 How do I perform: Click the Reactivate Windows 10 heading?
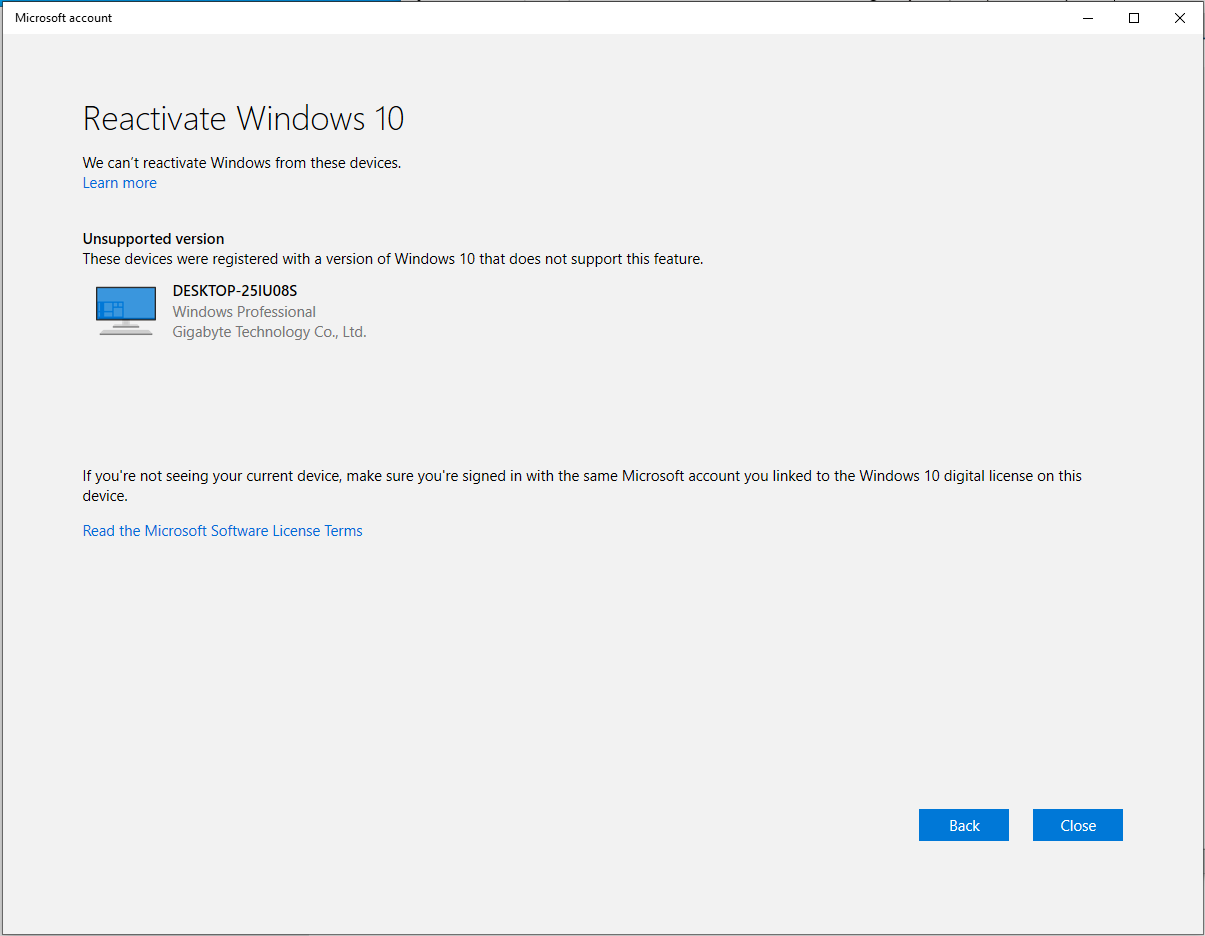243,119
